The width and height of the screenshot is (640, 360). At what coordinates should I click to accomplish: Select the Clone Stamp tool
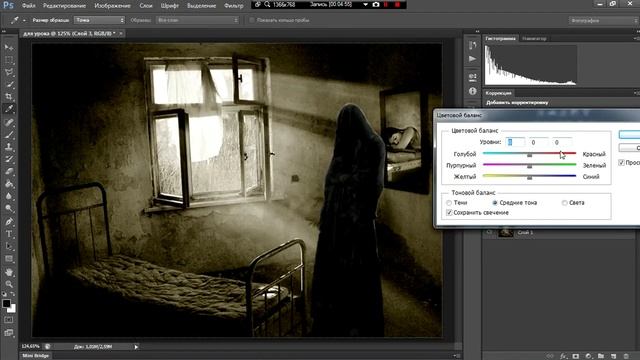[9, 147]
